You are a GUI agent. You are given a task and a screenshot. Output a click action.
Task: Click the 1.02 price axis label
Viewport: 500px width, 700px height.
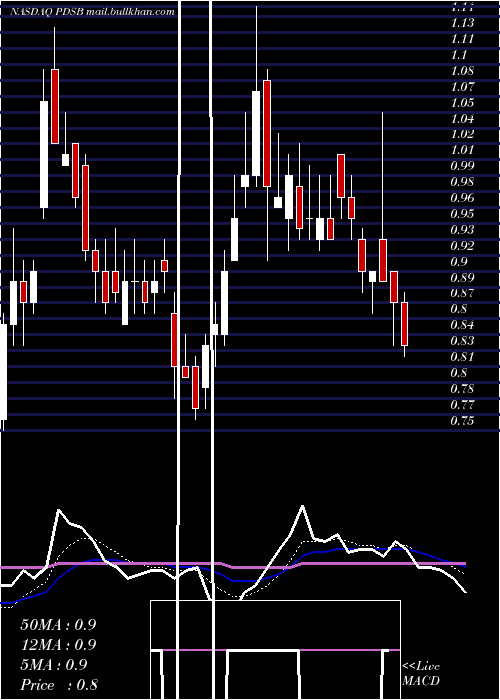pyautogui.click(x=462, y=134)
